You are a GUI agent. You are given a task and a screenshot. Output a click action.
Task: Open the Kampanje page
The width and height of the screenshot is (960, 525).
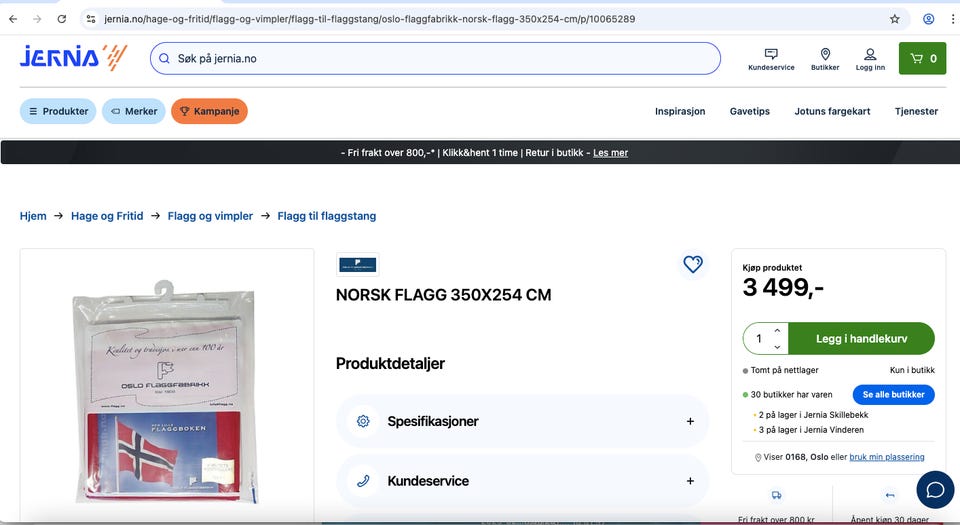(x=209, y=111)
